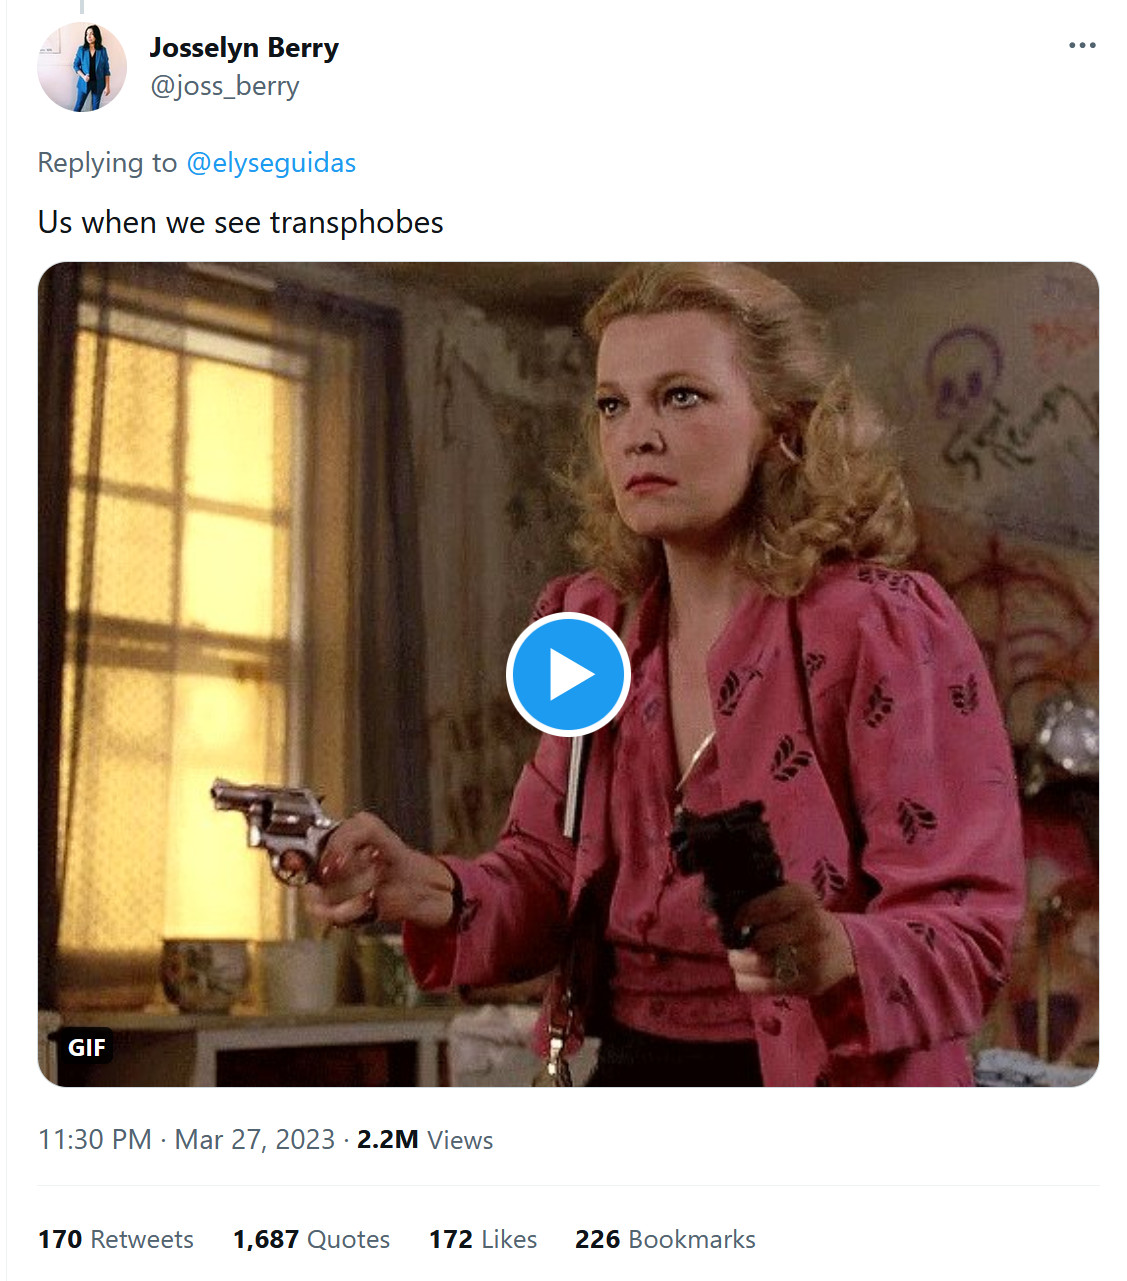Click the Mar 27, 2023 date
Screen dimensions: 1127x1281
254,1140
